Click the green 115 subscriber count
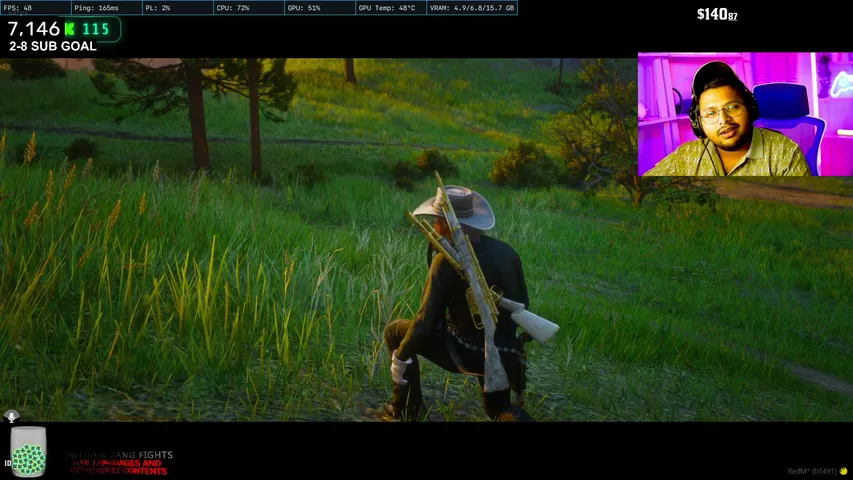Viewport: 853px width, 480px height. tap(96, 29)
